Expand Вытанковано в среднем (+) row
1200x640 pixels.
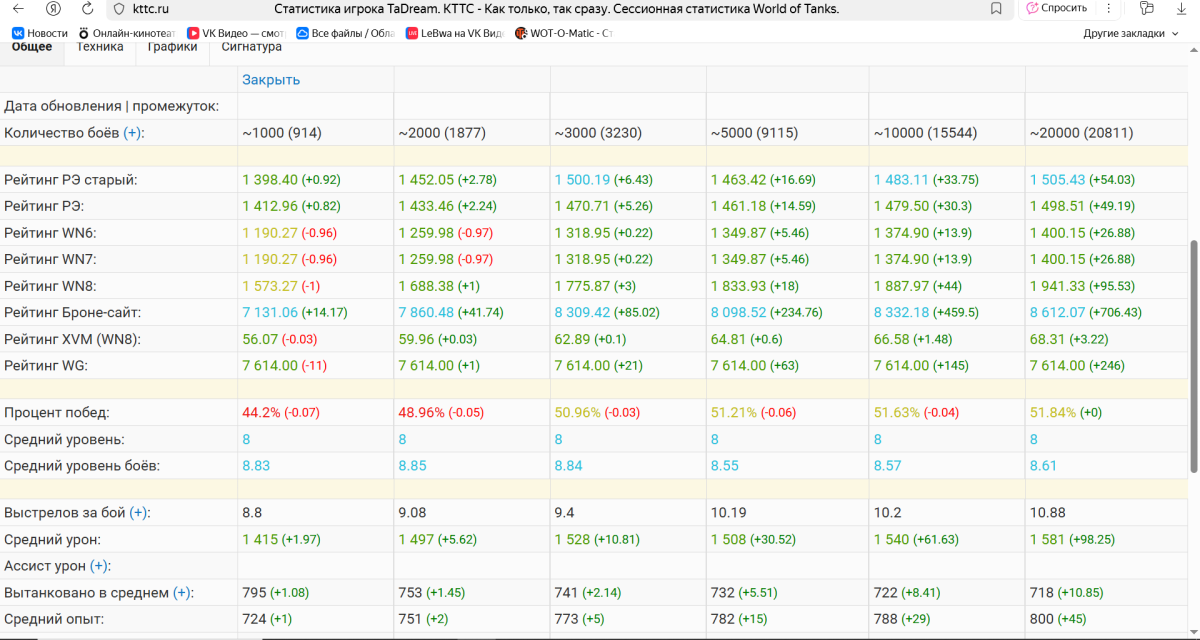pyautogui.click(x=181, y=593)
